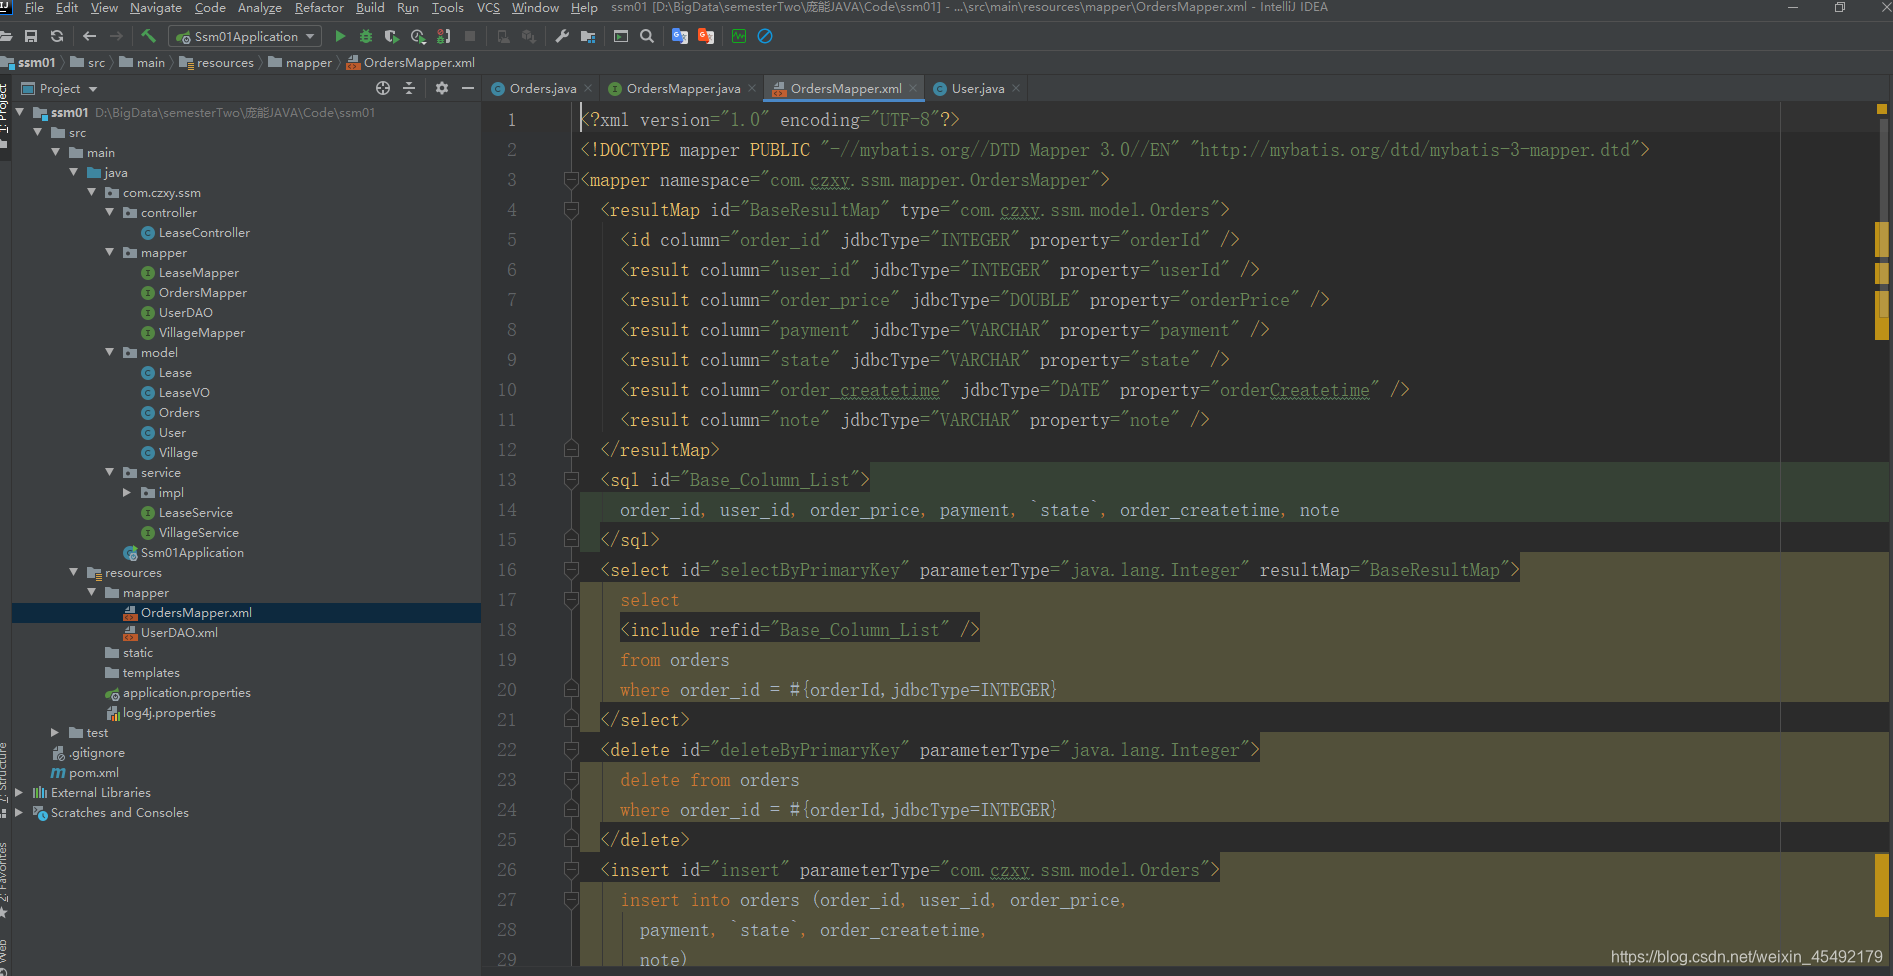Click the yellow warning marker in error stripe
Viewport: 1893px width, 976px height.
pos(1881,109)
